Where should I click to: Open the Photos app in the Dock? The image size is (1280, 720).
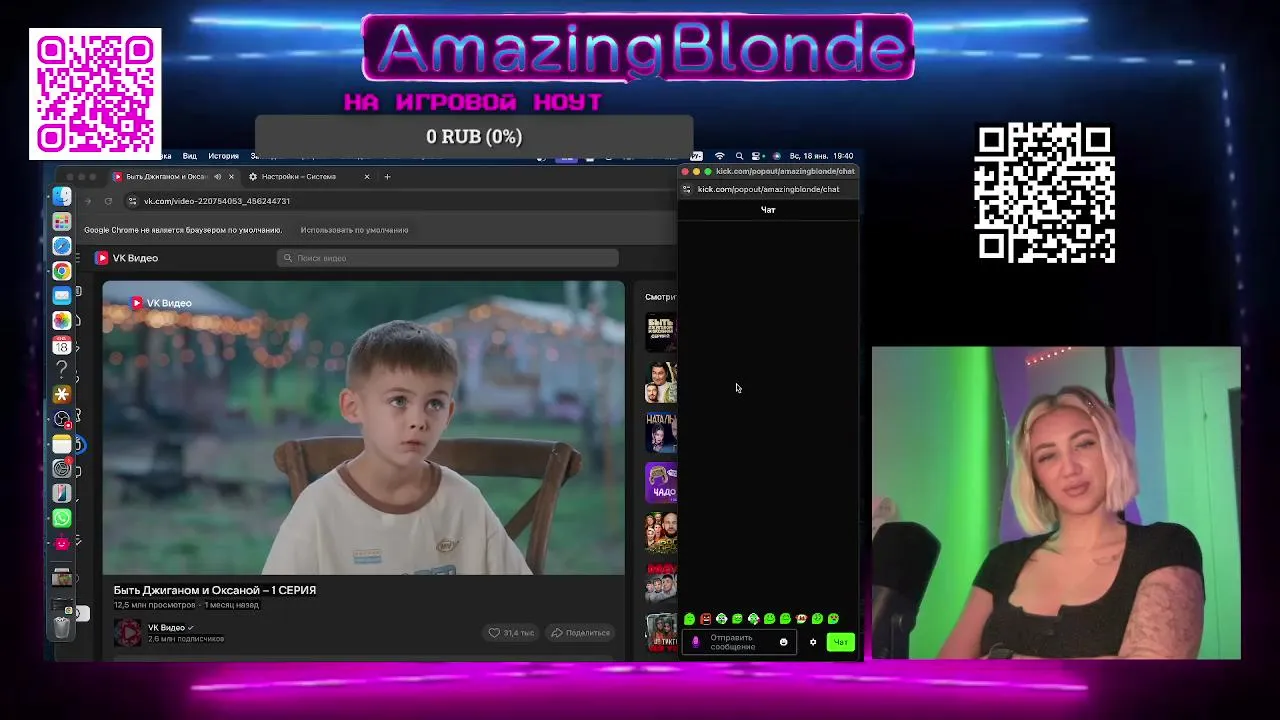click(x=62, y=320)
